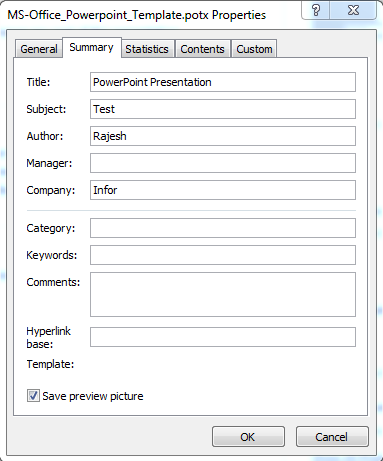Click the Title field with PowerPoint Presentation
Screen dimensions: 383x461
tap(223, 82)
